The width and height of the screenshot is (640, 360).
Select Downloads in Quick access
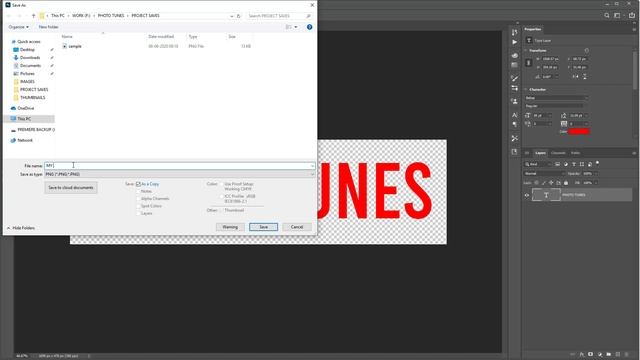point(30,58)
